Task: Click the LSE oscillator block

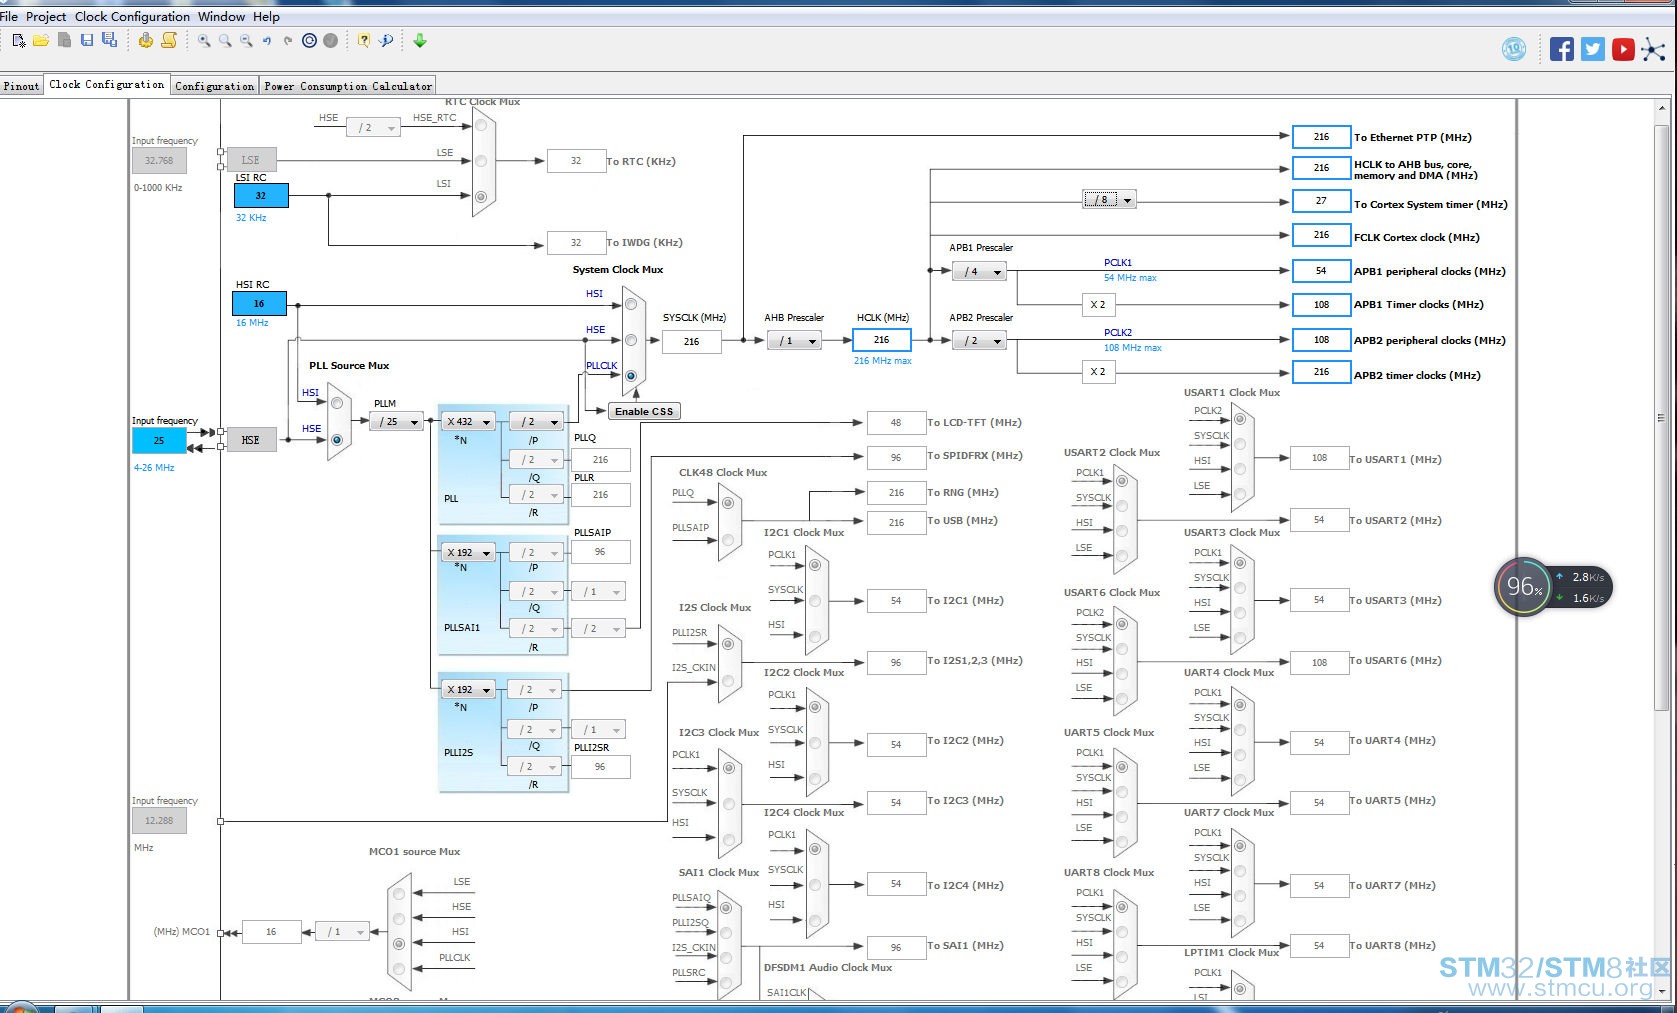Action: pos(250,160)
